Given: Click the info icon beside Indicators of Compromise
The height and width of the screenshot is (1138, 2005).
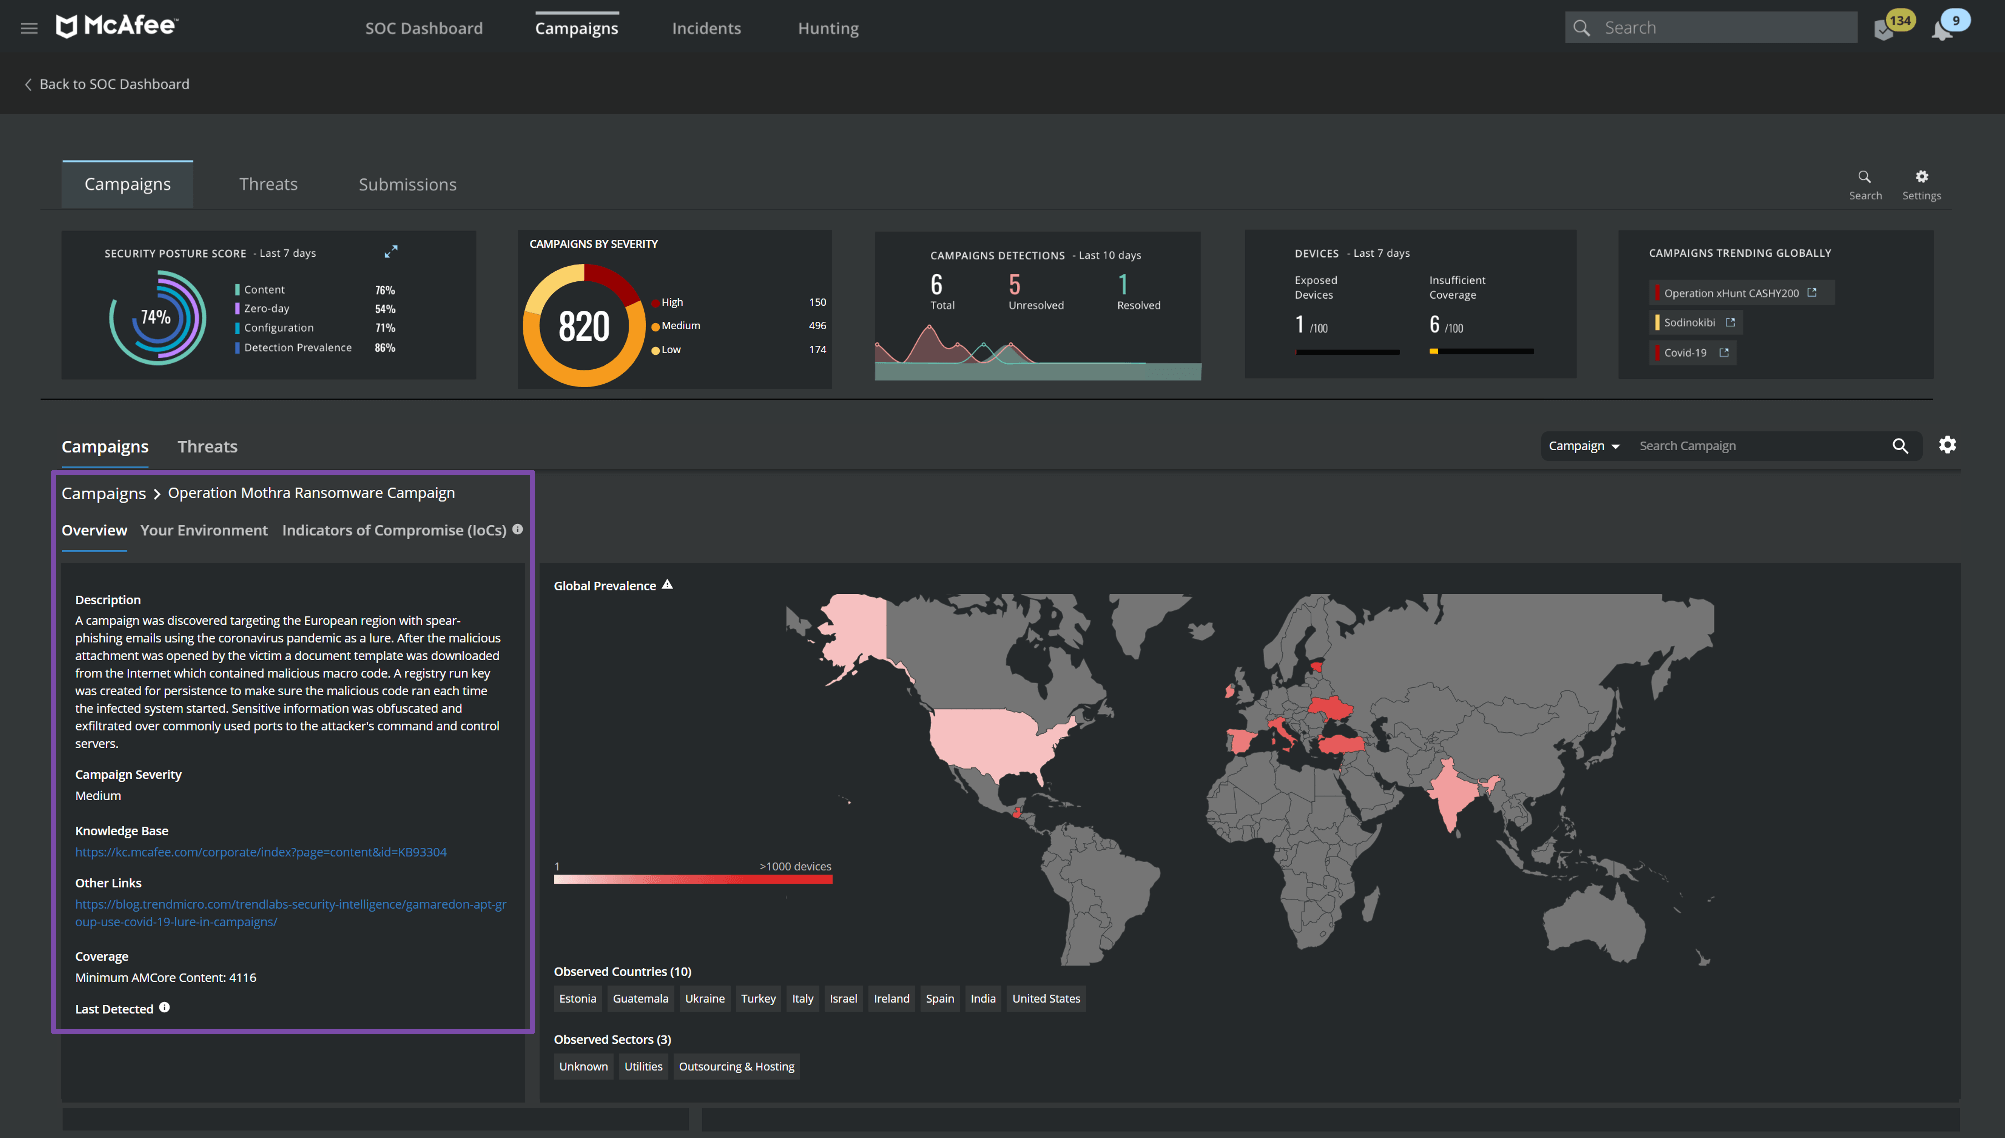Looking at the screenshot, I should [518, 529].
